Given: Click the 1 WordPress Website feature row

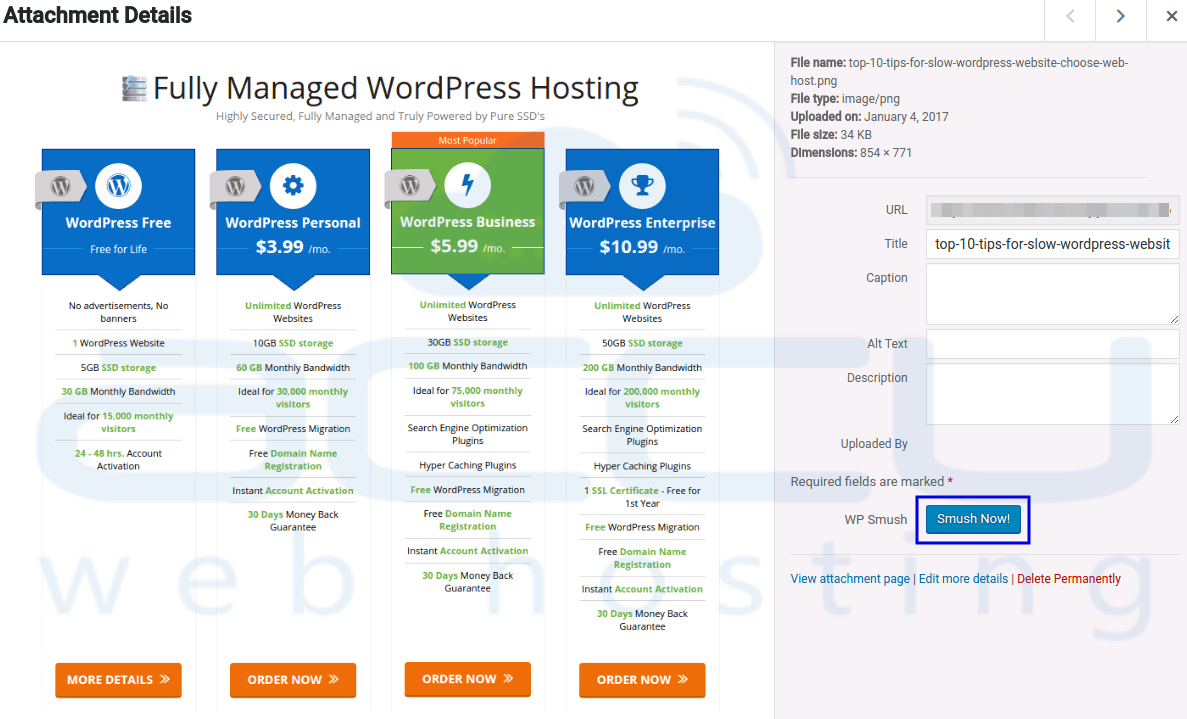Looking at the screenshot, I should 118,343.
